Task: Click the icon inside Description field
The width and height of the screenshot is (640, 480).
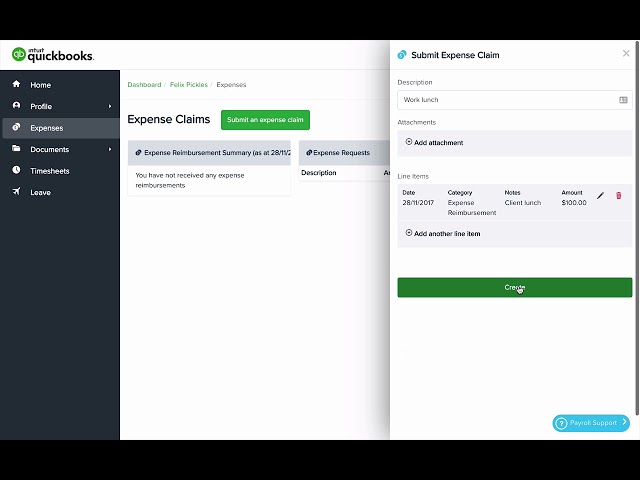Action: click(623, 100)
